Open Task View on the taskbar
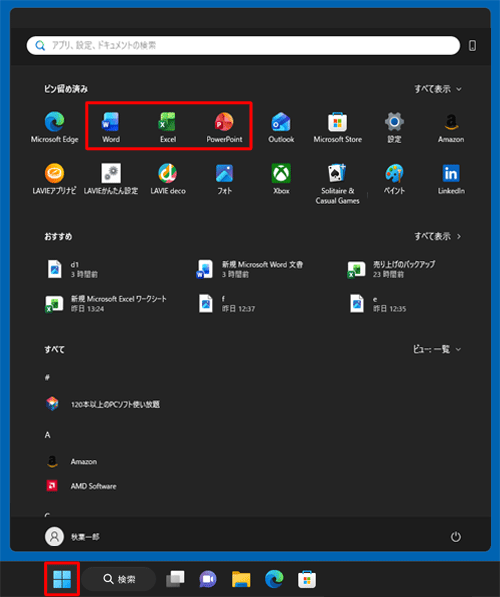This screenshot has width=500, height=597. pyautogui.click(x=175, y=579)
